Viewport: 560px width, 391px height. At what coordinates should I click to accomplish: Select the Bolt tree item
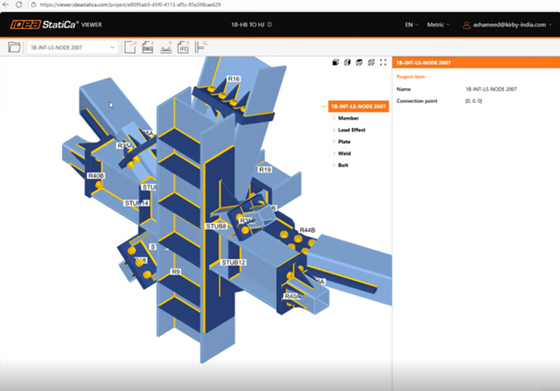pyautogui.click(x=343, y=165)
